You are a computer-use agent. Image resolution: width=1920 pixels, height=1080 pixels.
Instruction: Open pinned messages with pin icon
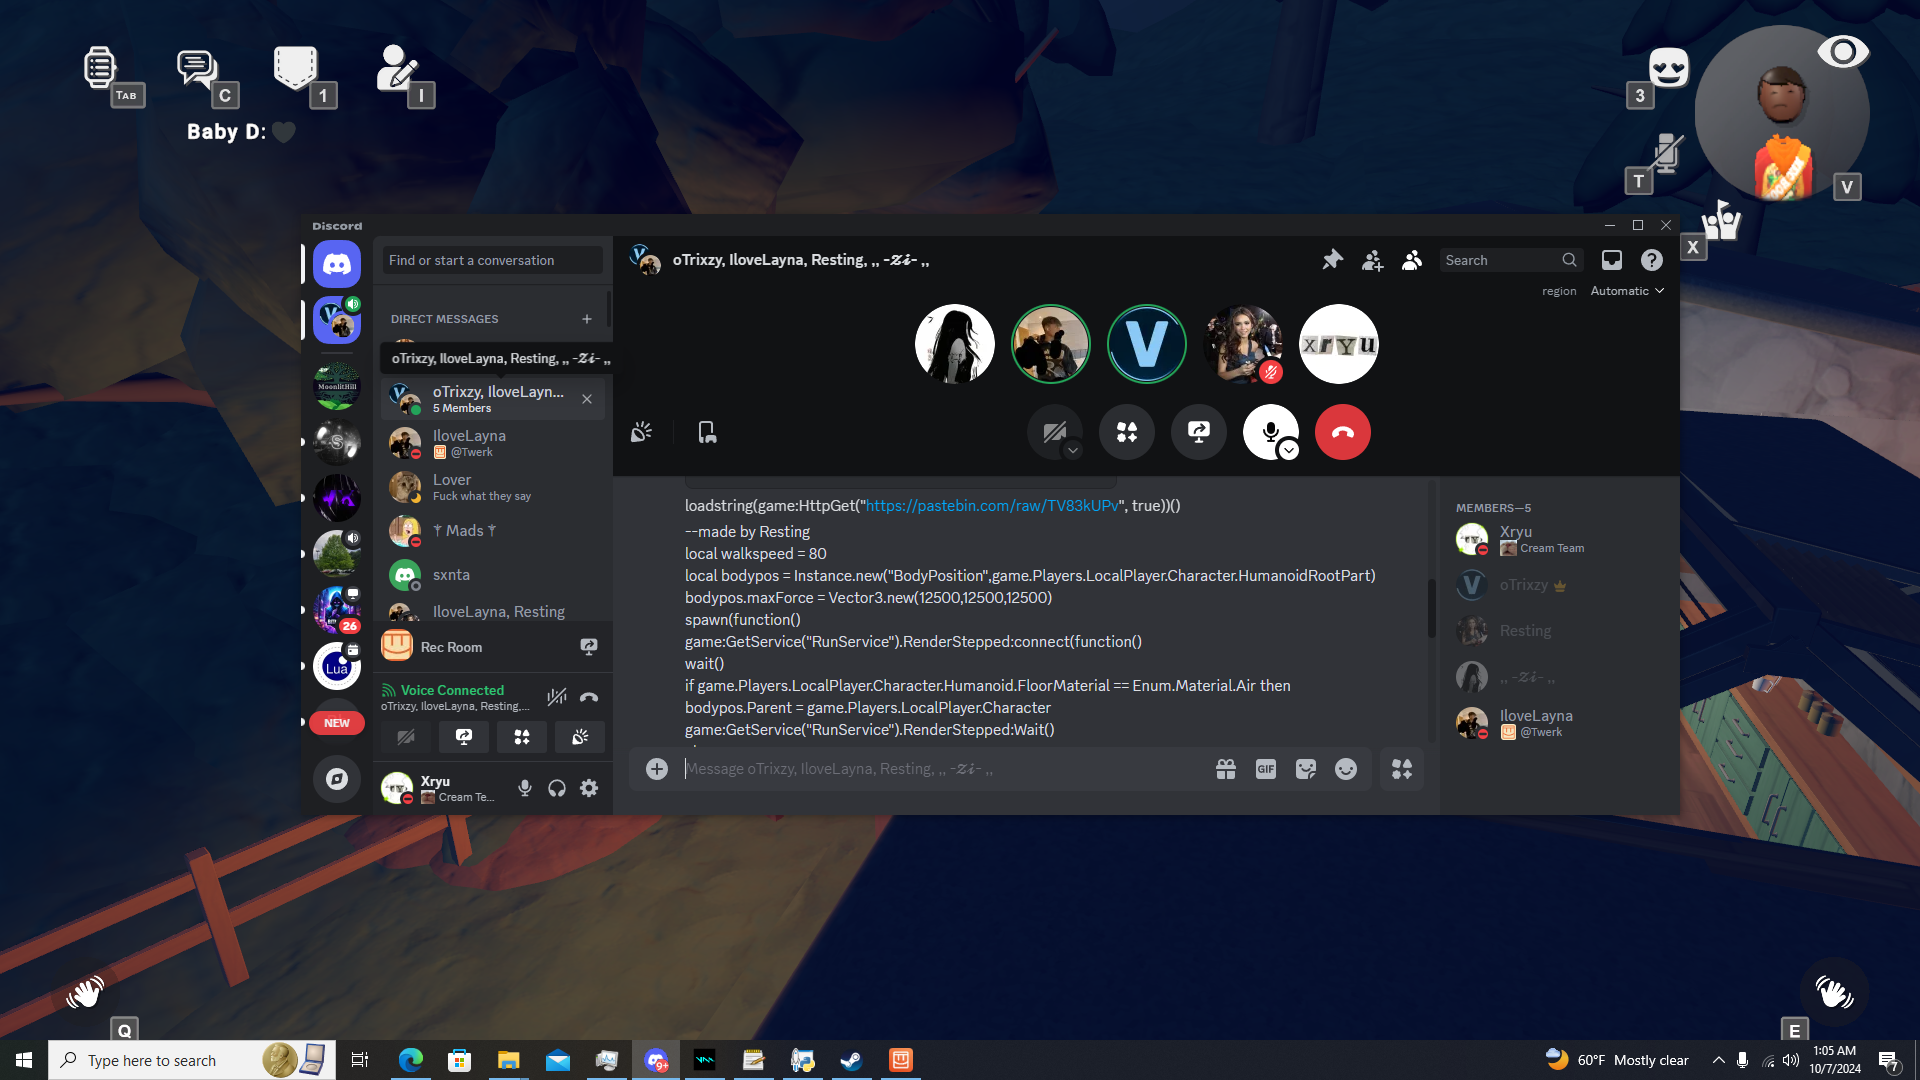(1332, 260)
